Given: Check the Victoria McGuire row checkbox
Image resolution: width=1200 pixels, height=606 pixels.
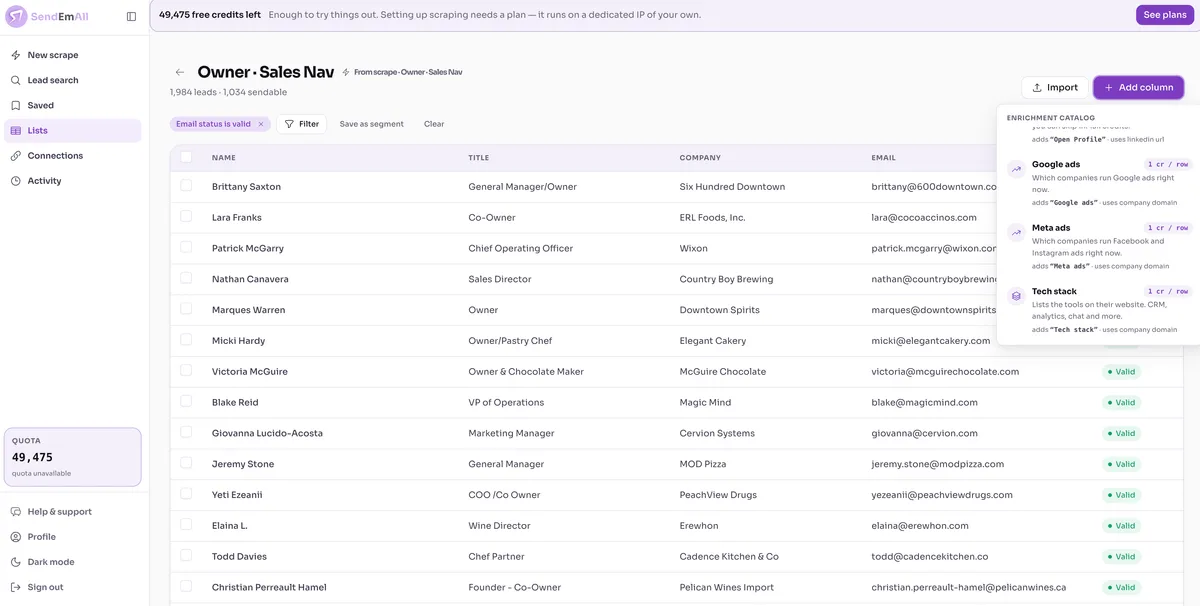Looking at the screenshot, I should pyautogui.click(x=186, y=371).
